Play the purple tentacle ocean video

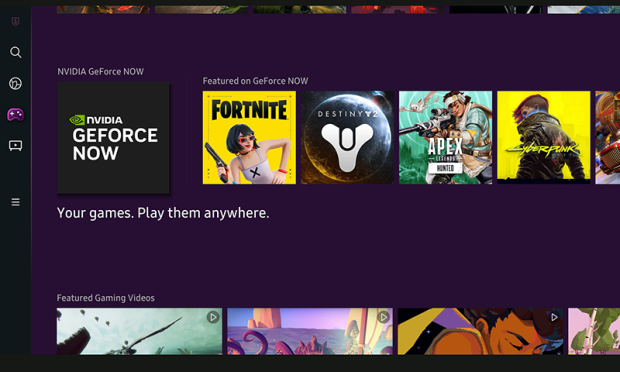(x=310, y=331)
